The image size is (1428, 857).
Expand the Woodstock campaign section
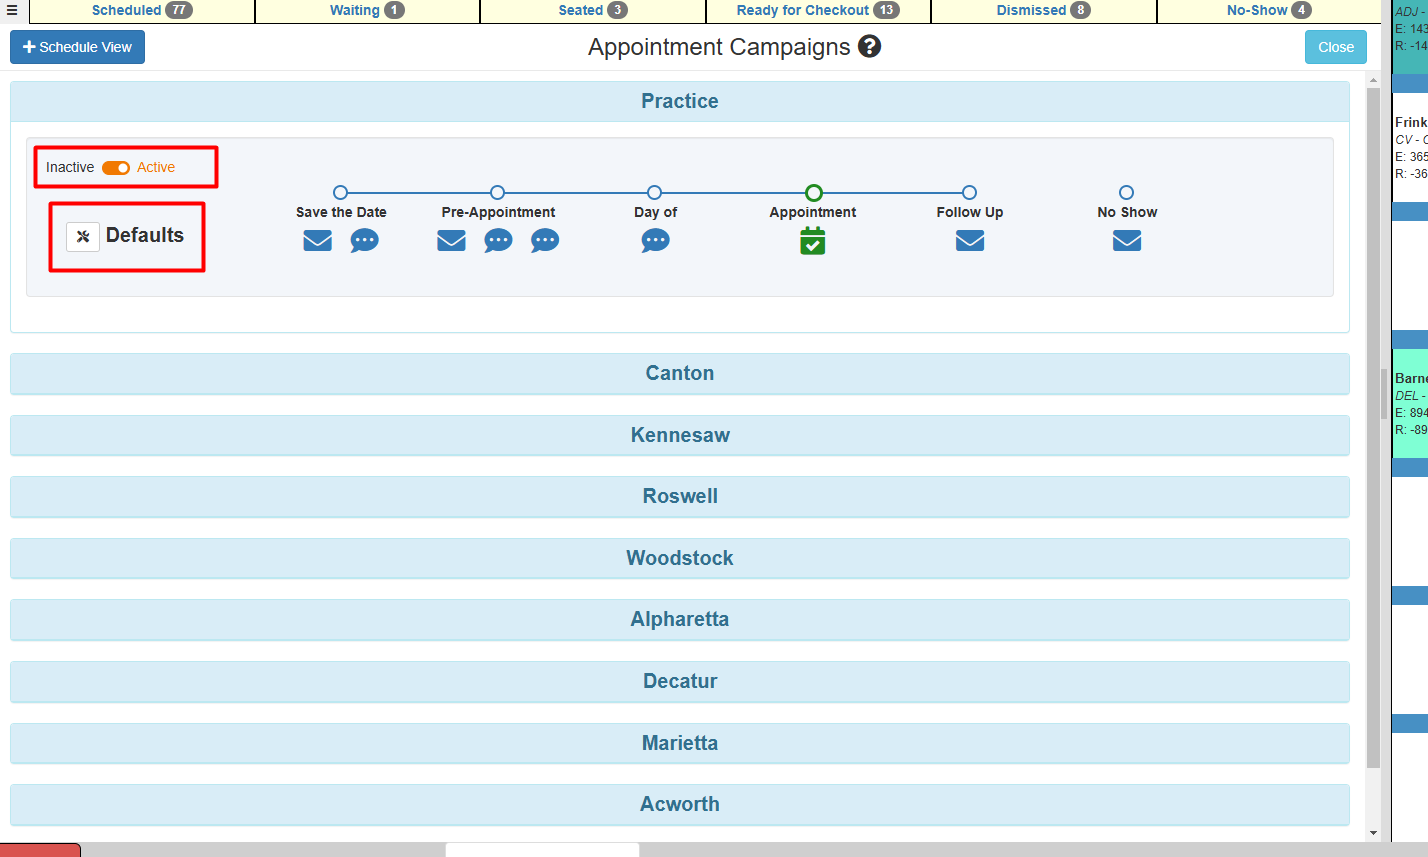(x=680, y=558)
